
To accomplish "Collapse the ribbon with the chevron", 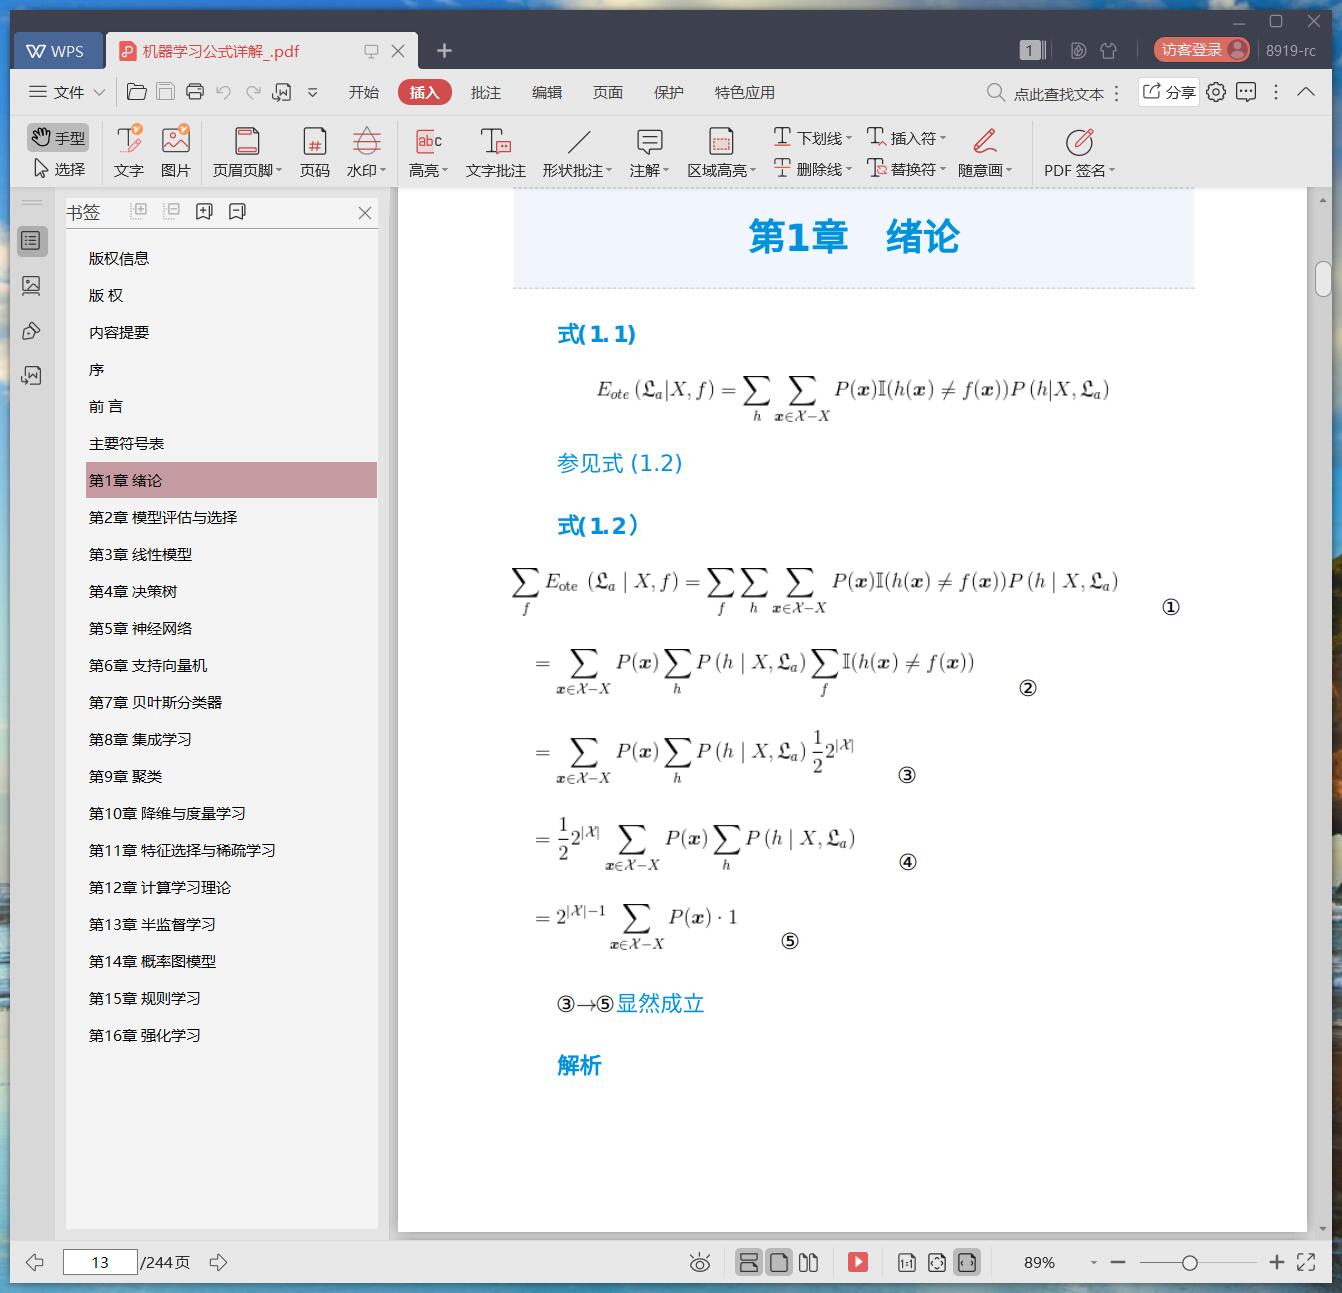I will (x=1306, y=92).
